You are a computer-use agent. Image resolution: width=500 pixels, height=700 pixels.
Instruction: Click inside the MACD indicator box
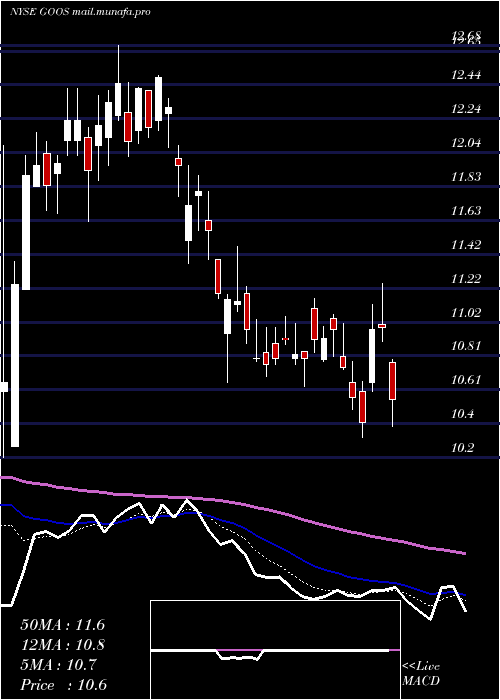coord(275,650)
